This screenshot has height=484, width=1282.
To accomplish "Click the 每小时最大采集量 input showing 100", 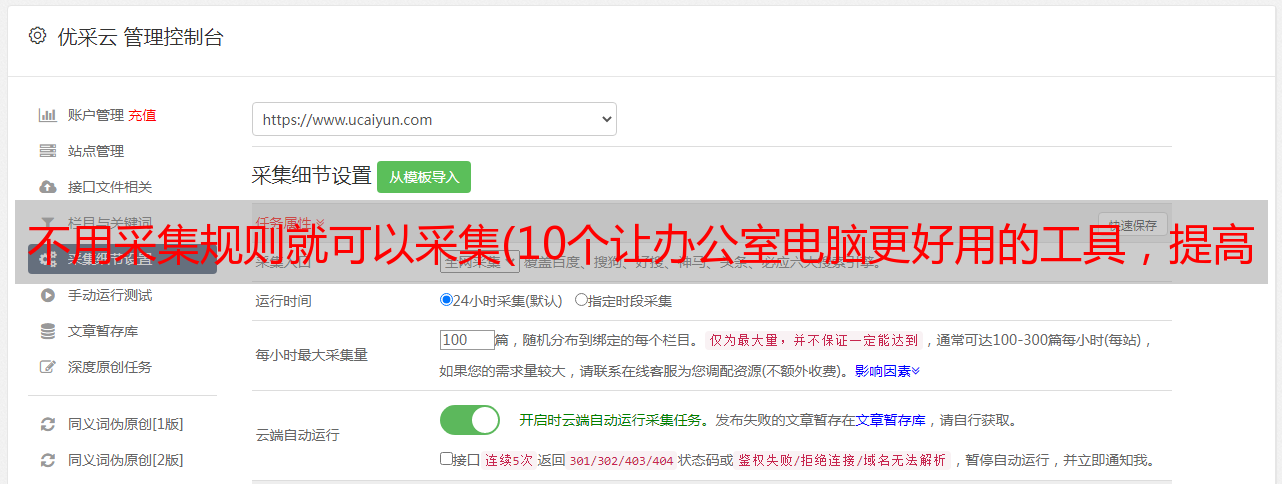I will pos(467,340).
